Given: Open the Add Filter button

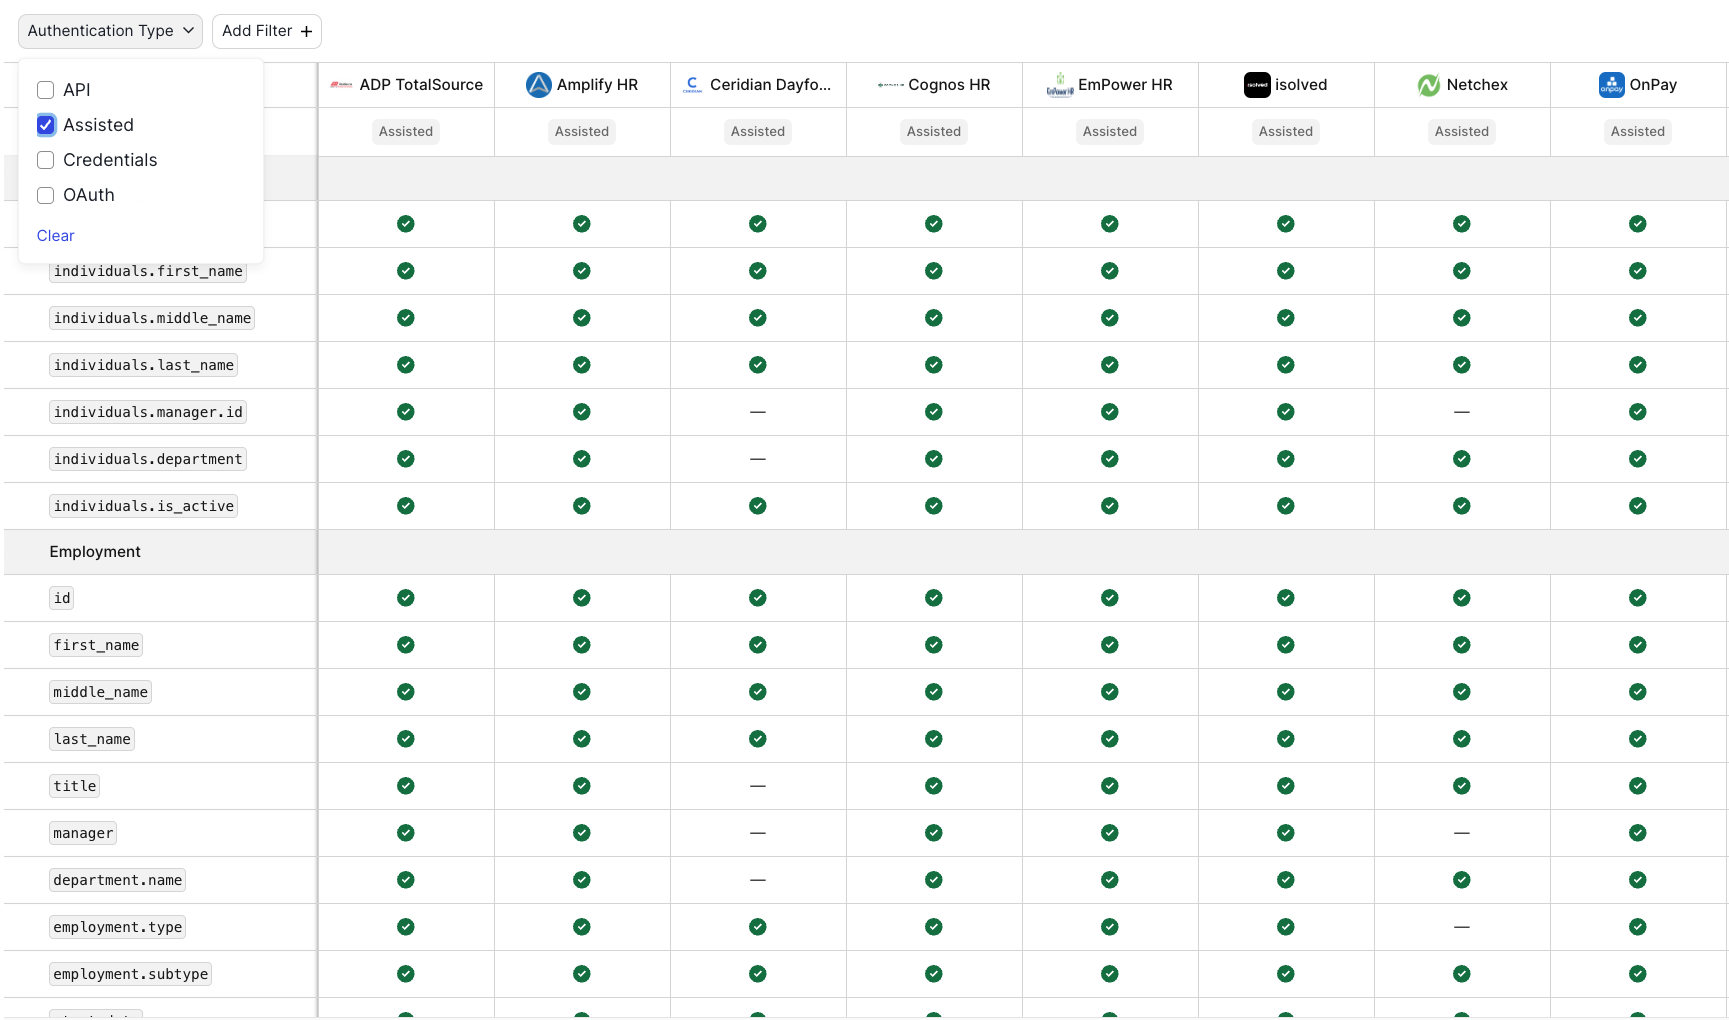Looking at the screenshot, I should point(267,31).
